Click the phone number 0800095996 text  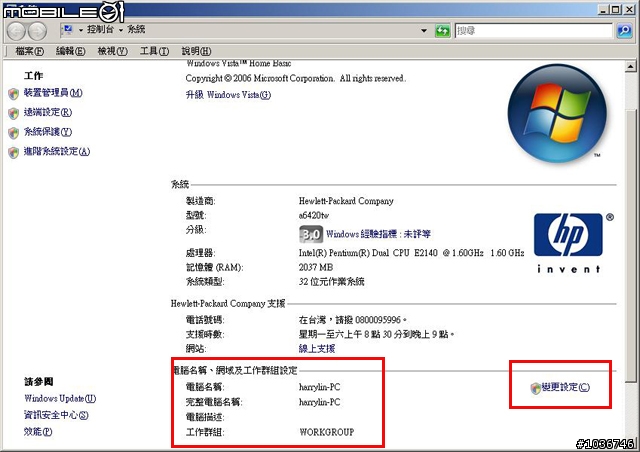click(x=378, y=320)
